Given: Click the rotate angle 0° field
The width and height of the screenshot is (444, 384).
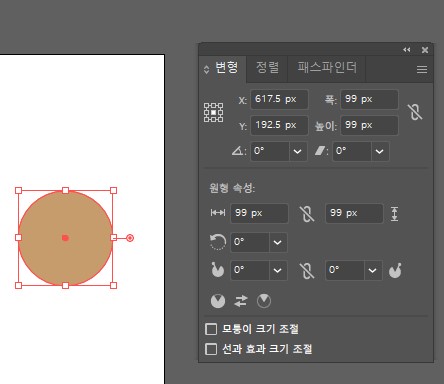Looking at the screenshot, I should (270, 151).
